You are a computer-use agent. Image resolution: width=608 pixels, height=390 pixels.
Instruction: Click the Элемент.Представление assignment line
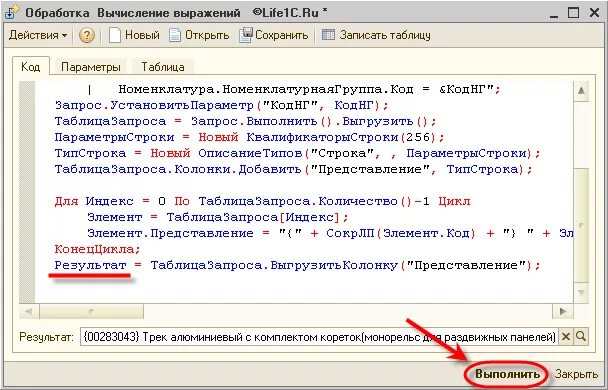tap(330, 233)
